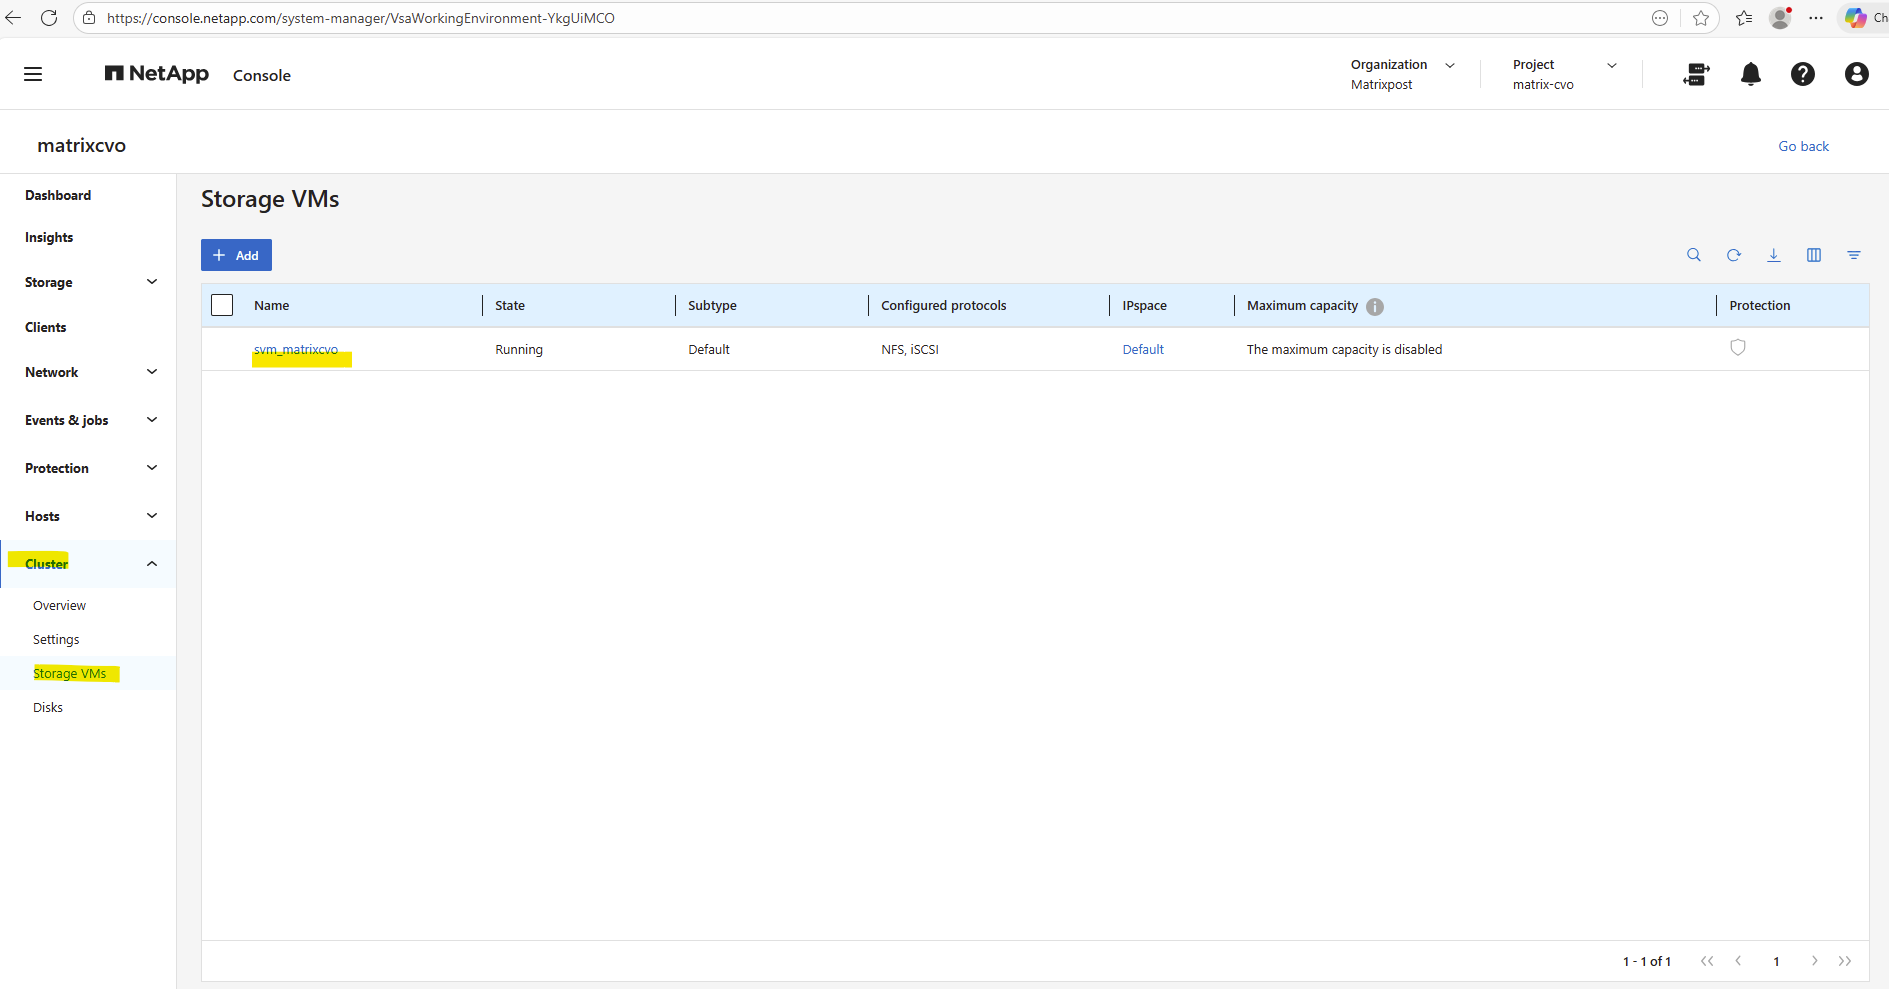Image resolution: width=1889 pixels, height=989 pixels.
Task: Sort by the Subtype column
Action: 712,305
